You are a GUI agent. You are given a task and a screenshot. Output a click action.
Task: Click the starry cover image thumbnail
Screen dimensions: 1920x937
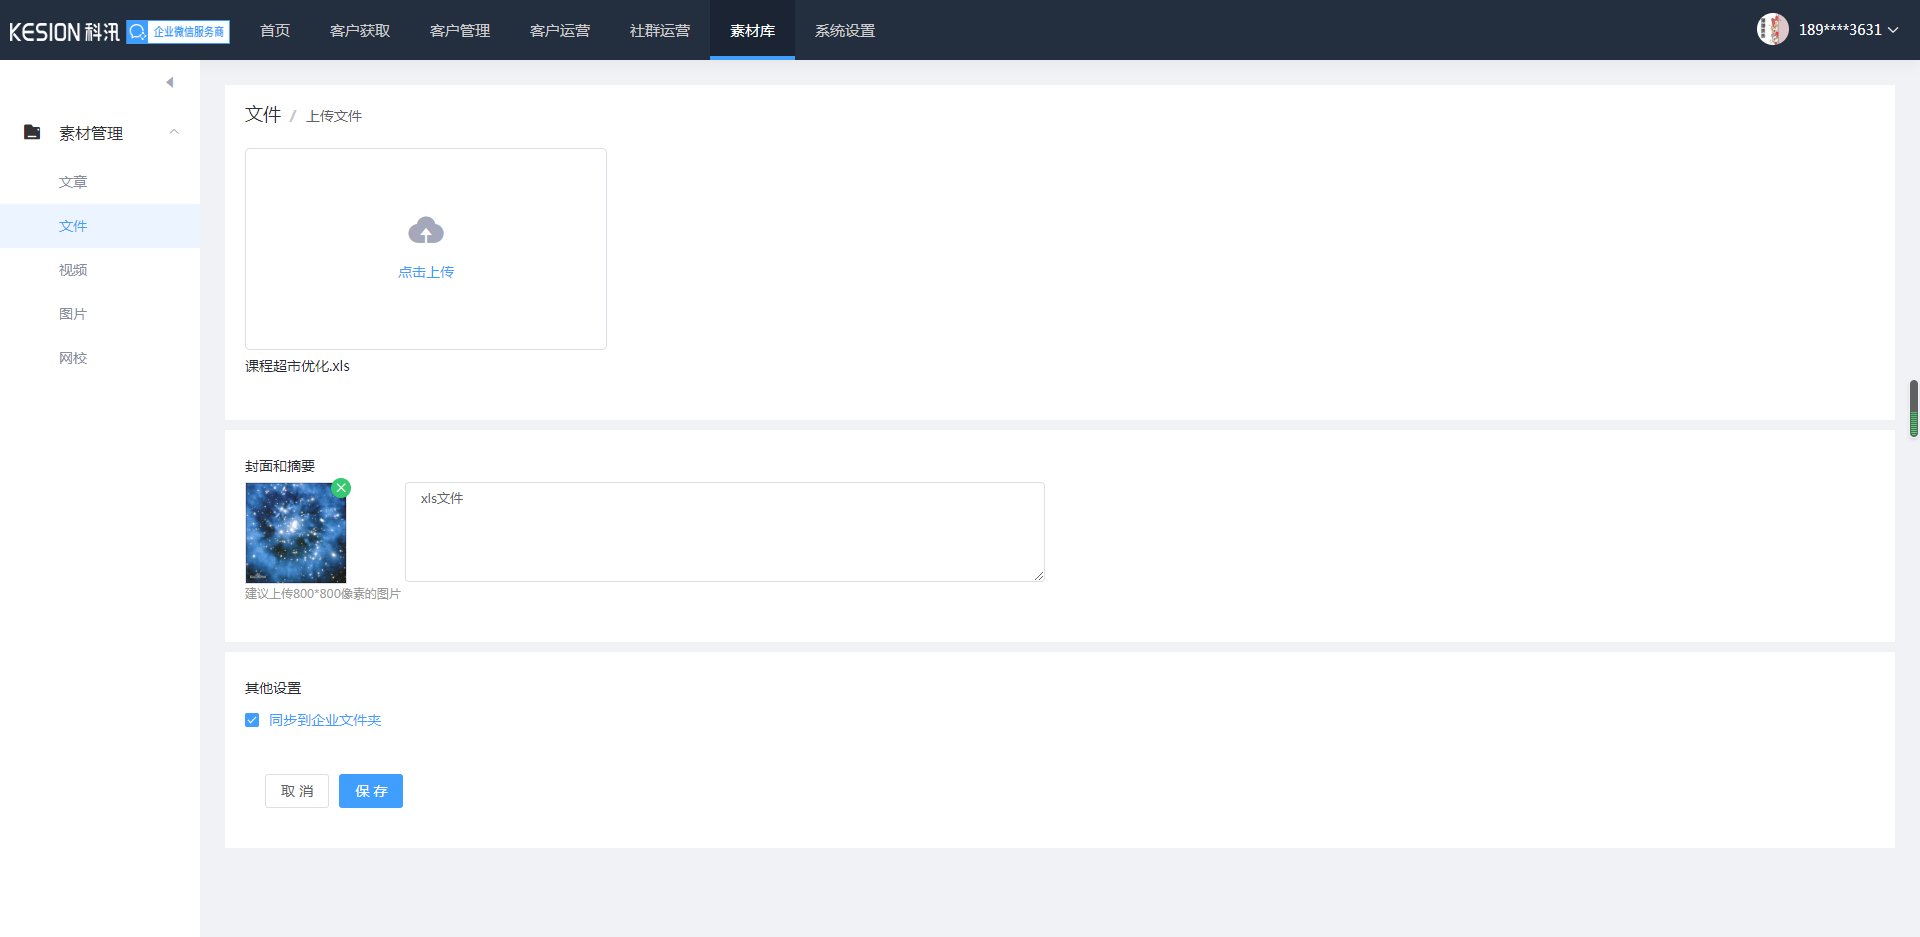click(296, 533)
